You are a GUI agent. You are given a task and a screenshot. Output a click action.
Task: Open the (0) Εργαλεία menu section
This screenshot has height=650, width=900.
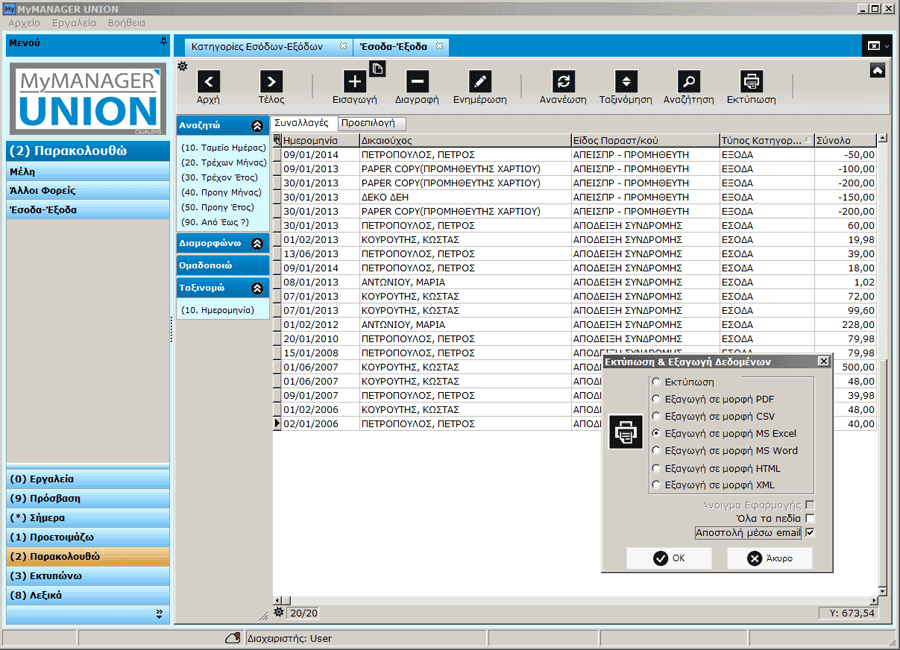coord(88,479)
